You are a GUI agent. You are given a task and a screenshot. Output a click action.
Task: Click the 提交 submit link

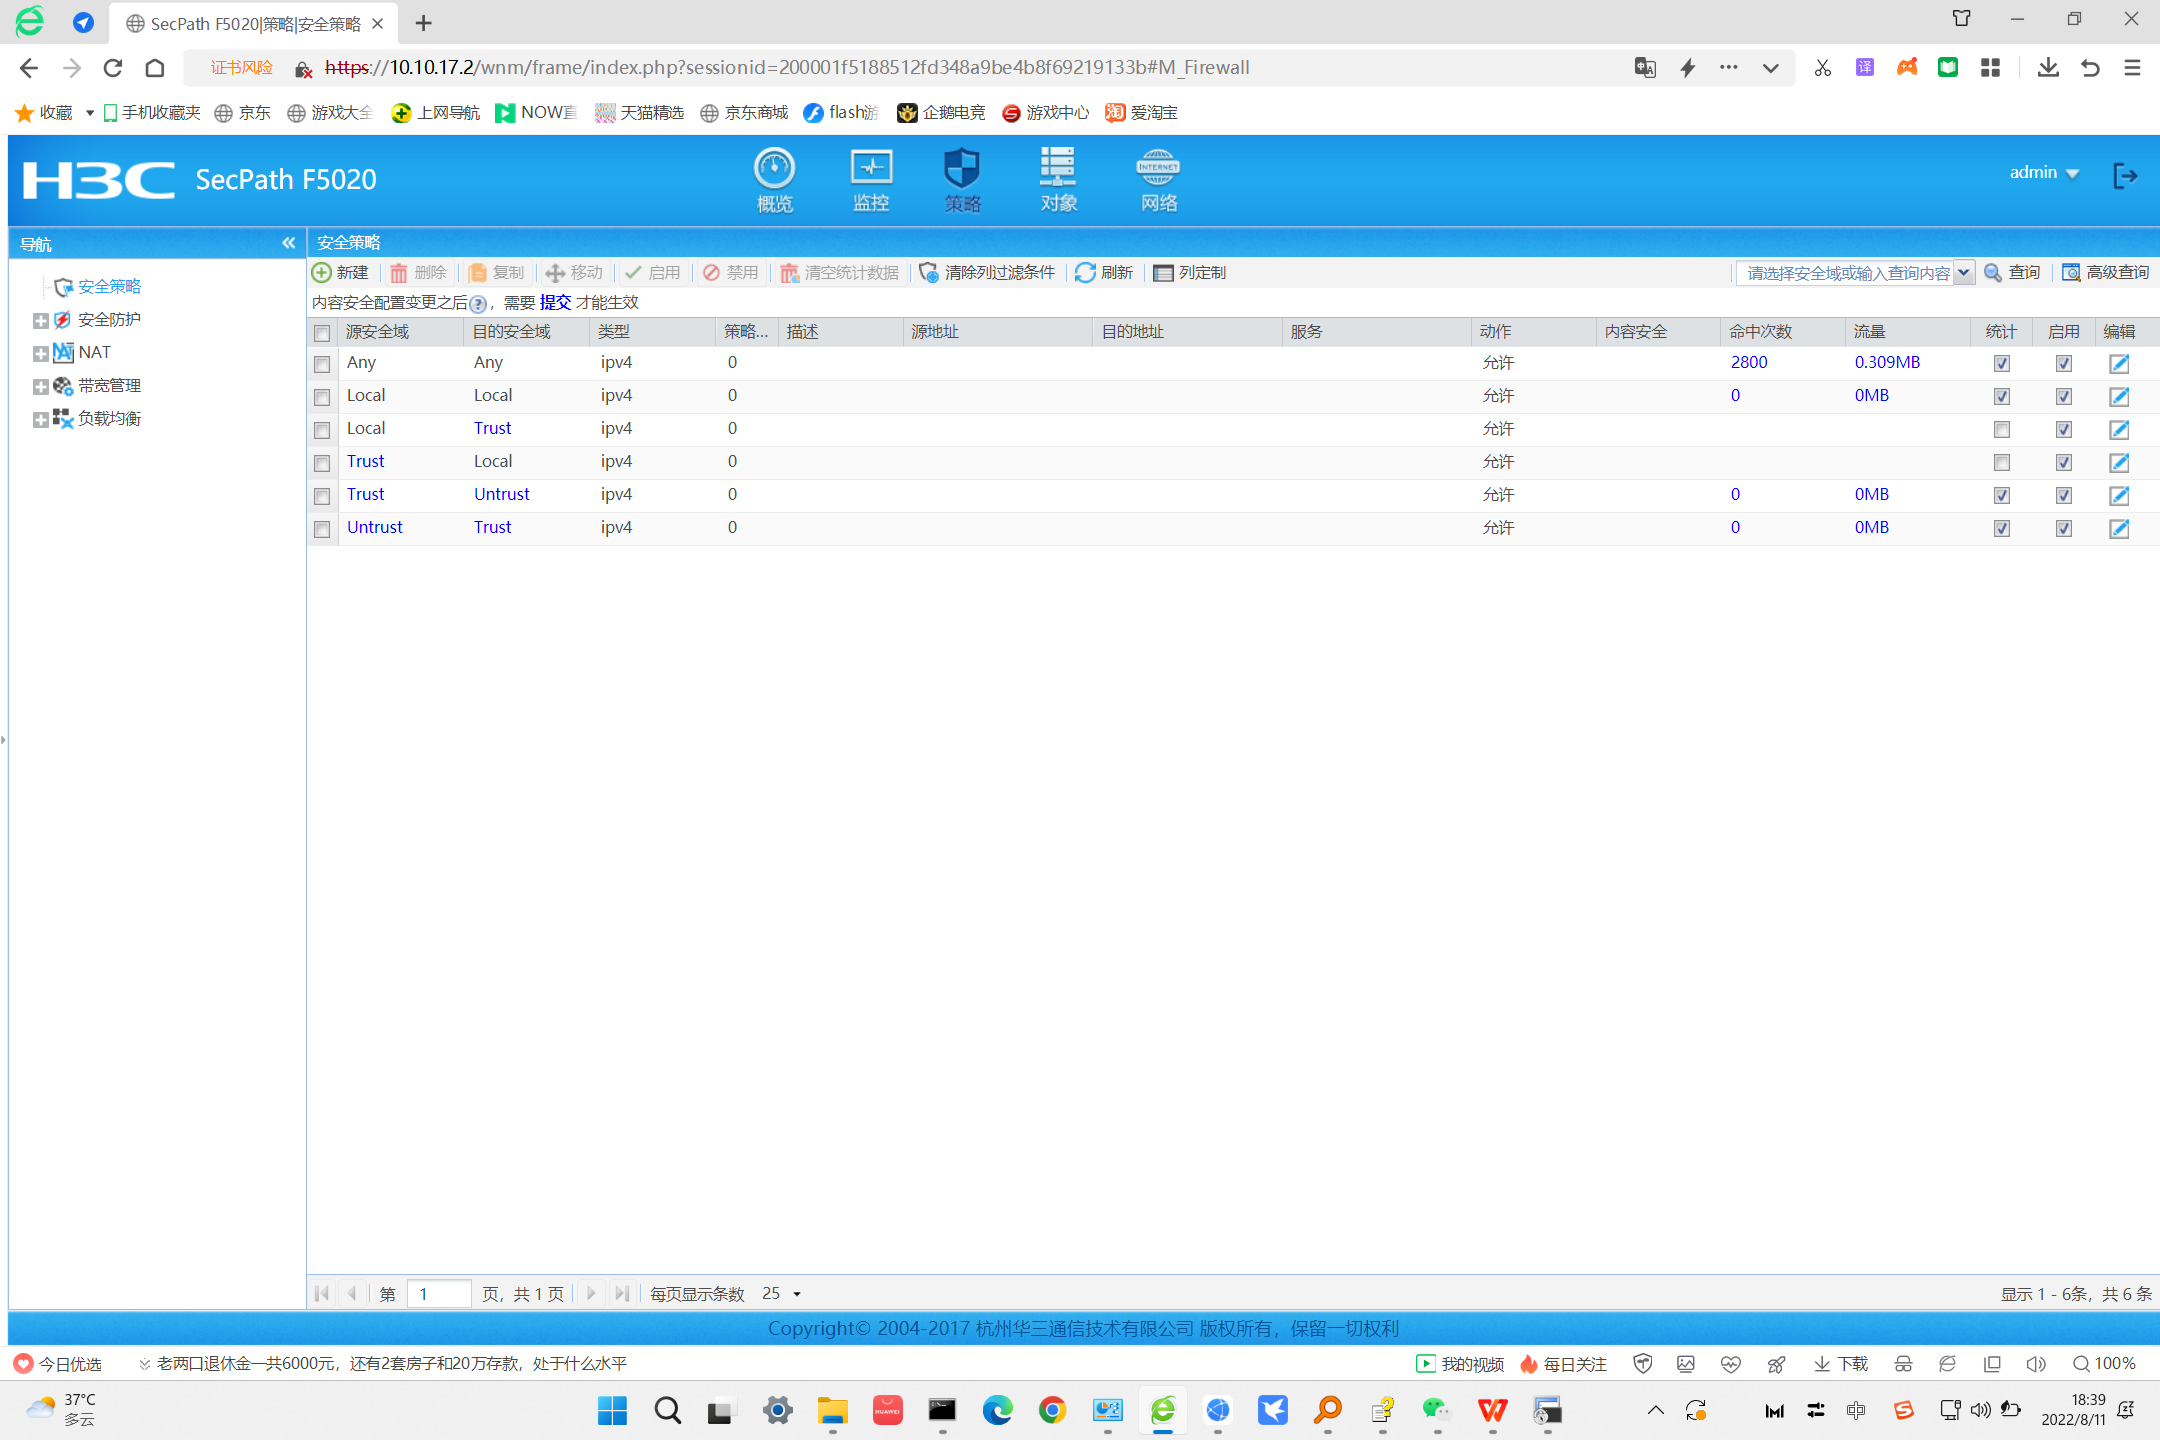(x=555, y=303)
